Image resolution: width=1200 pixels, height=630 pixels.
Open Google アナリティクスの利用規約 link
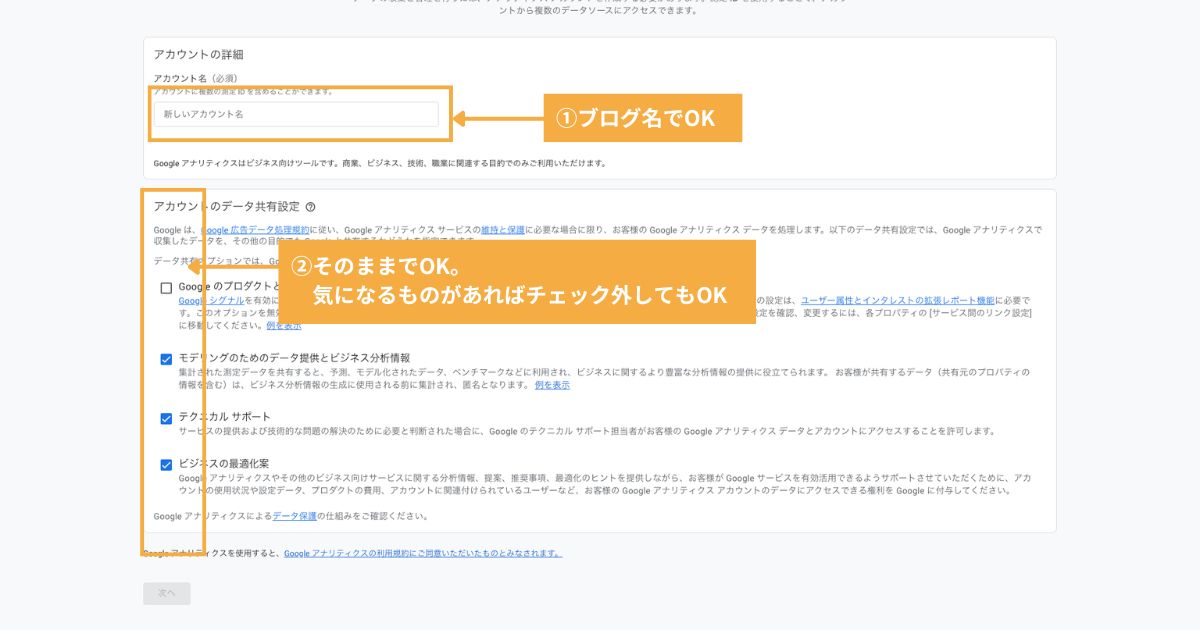click(423, 553)
